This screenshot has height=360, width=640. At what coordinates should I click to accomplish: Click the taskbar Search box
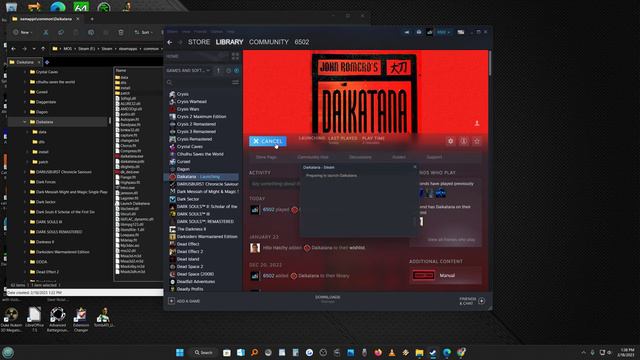tap(204, 352)
